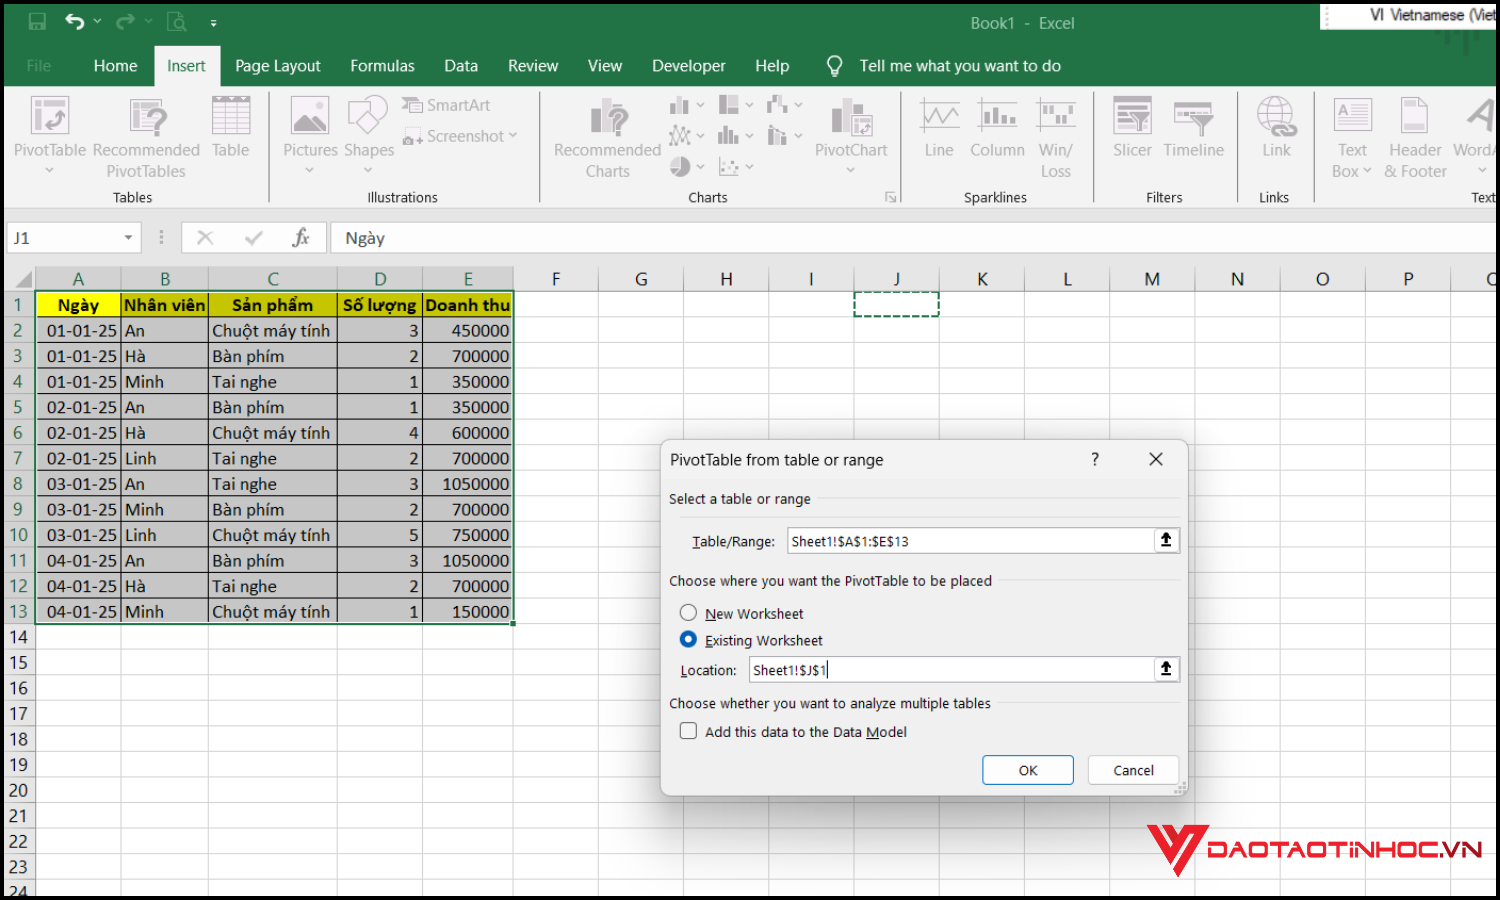Open Header & Footer editor
1500x900 pixels.
[1414, 135]
